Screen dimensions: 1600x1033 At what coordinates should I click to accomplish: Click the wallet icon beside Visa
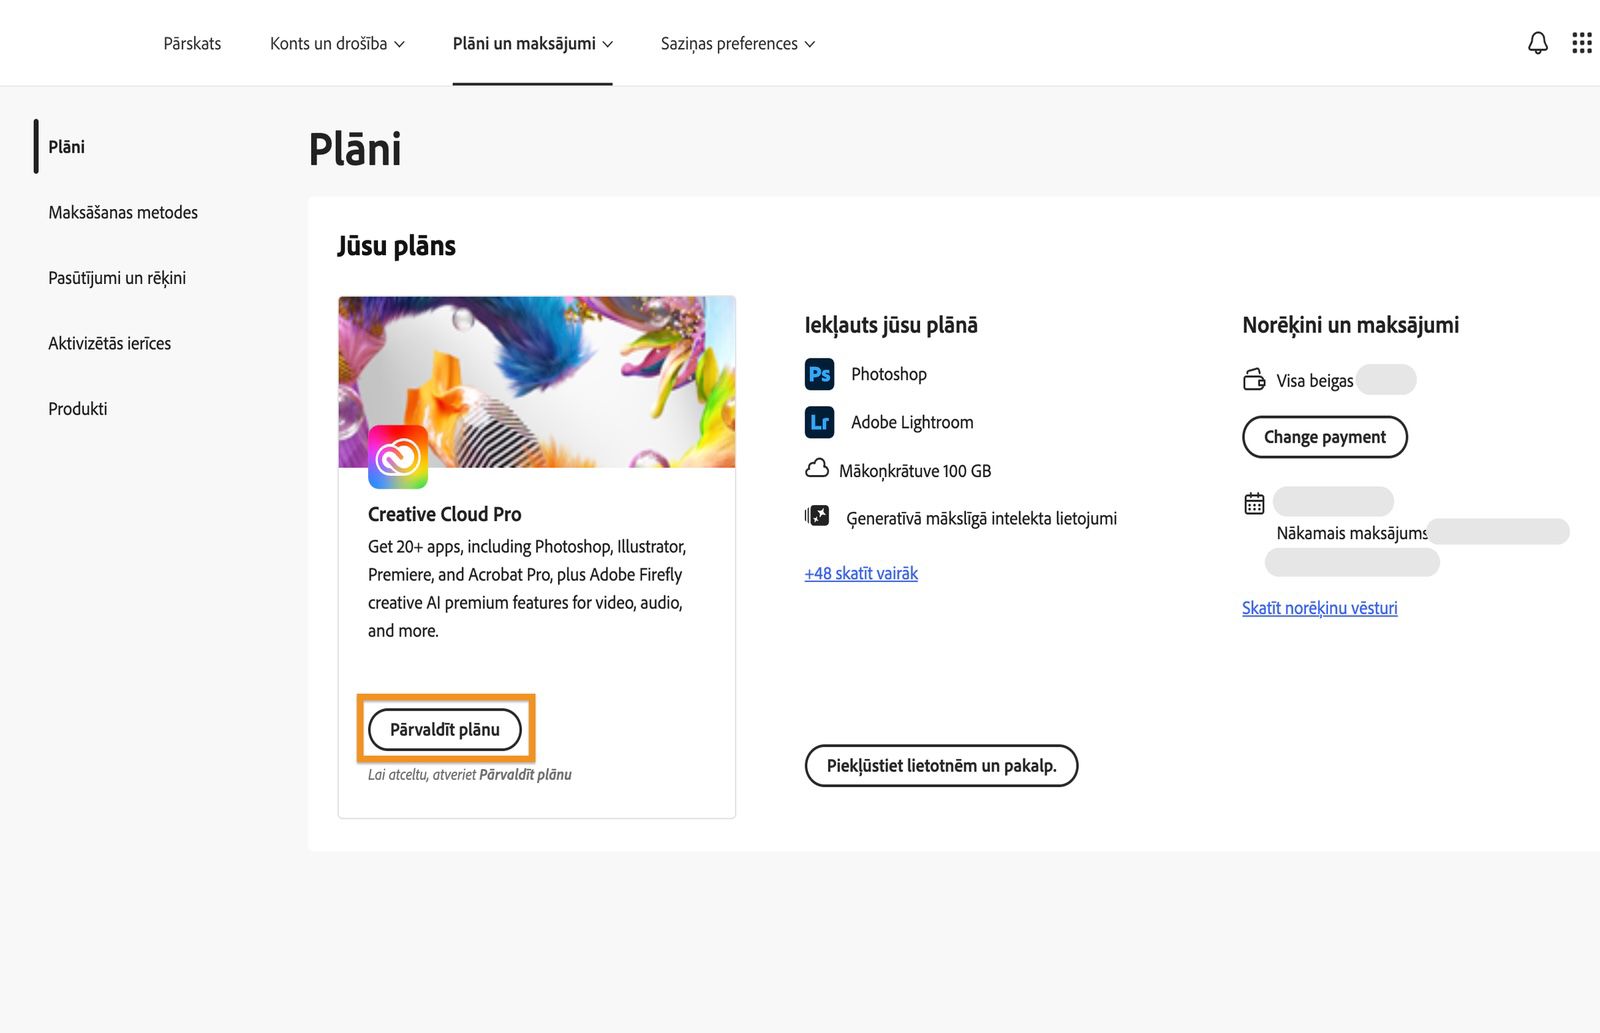[1253, 380]
